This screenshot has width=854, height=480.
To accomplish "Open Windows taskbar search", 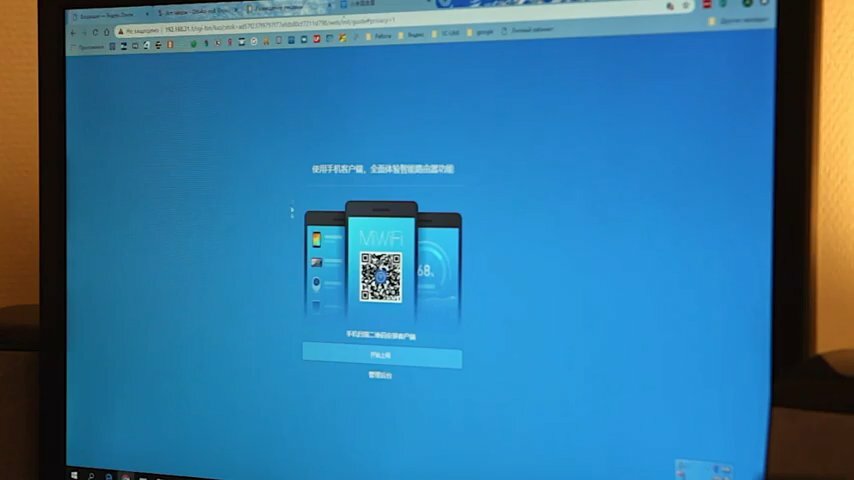I will click(x=91, y=477).
